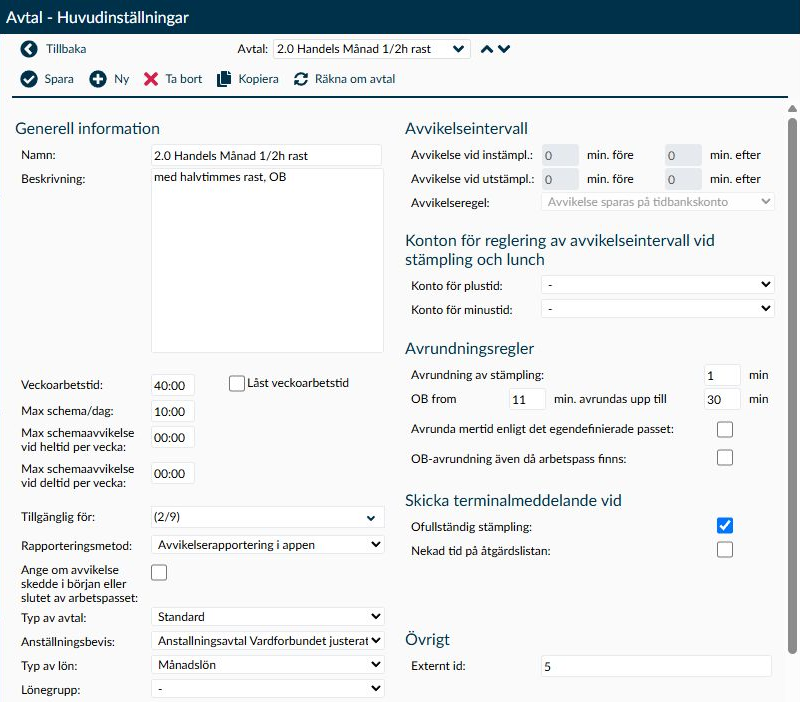Click the Beskrivning text area
The width and height of the screenshot is (800, 702).
(267, 260)
